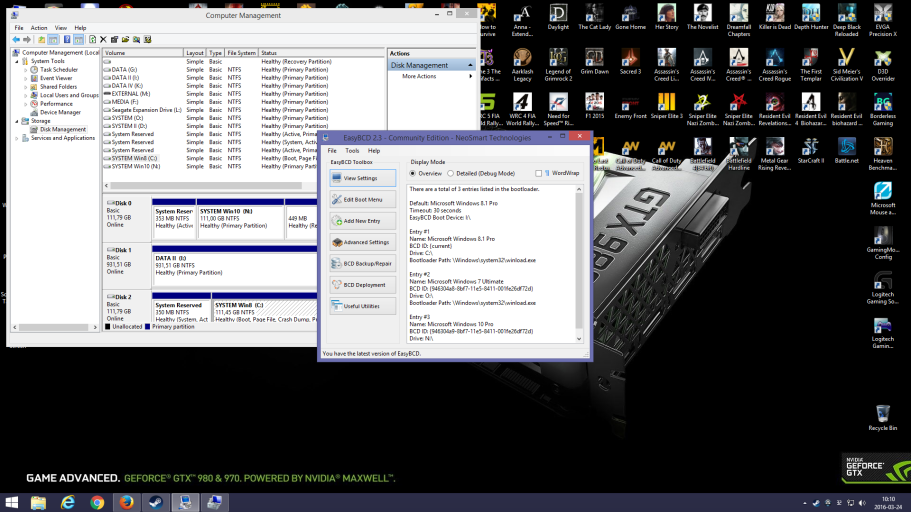
Task: Click the Back arrow in Computer Management toolbar
Action: tap(16, 40)
